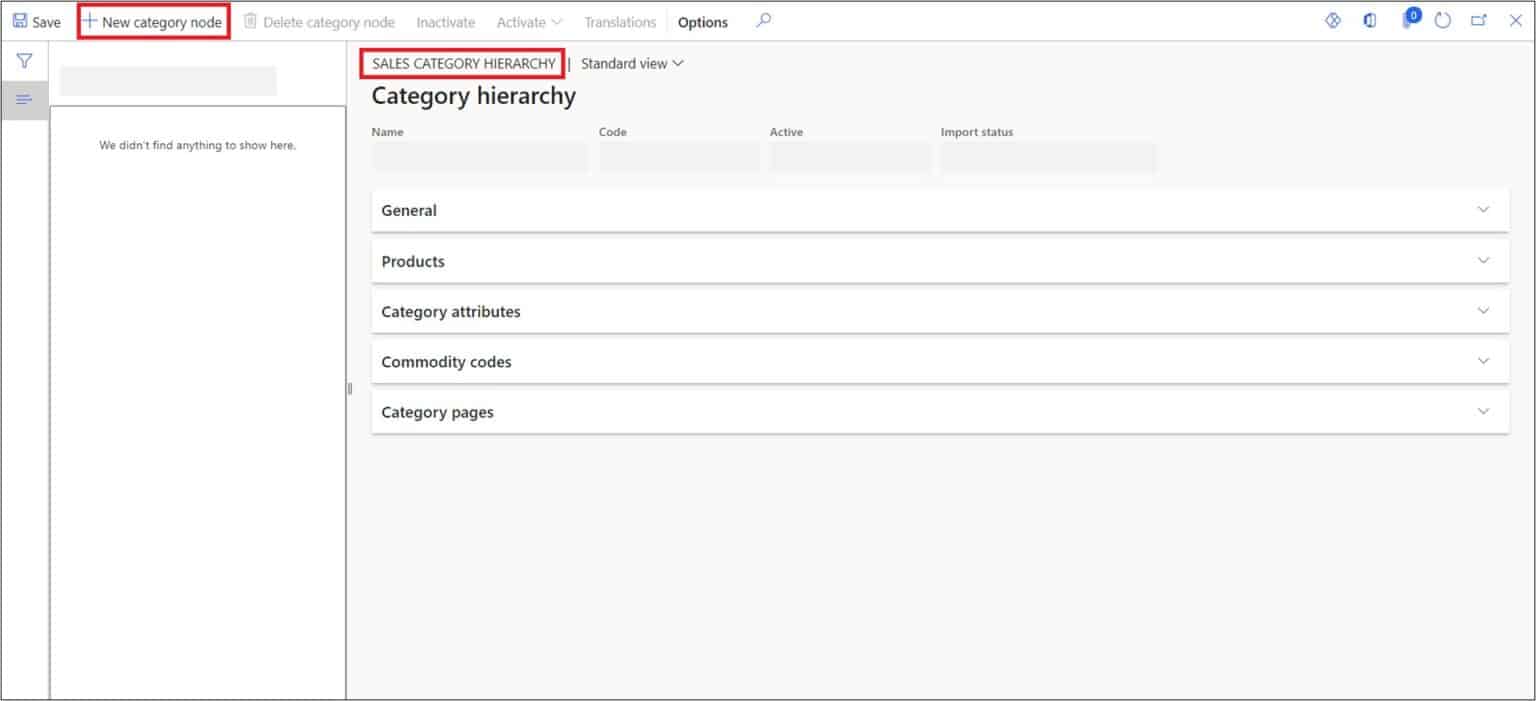
Task: Open the Power Apps diamond icon
Action: pyautogui.click(x=1332, y=21)
